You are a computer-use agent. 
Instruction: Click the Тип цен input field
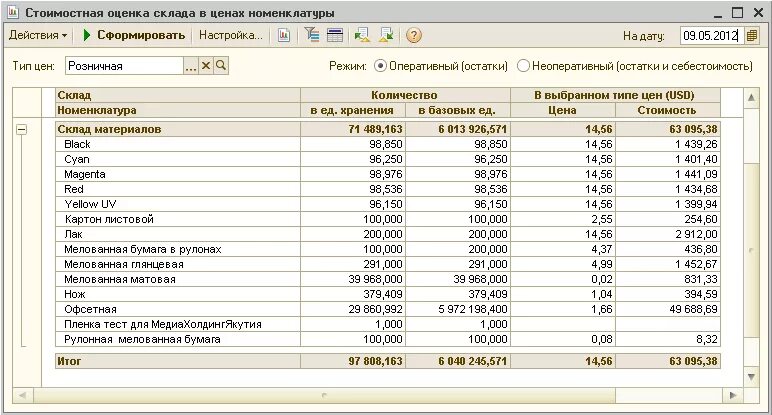point(125,66)
